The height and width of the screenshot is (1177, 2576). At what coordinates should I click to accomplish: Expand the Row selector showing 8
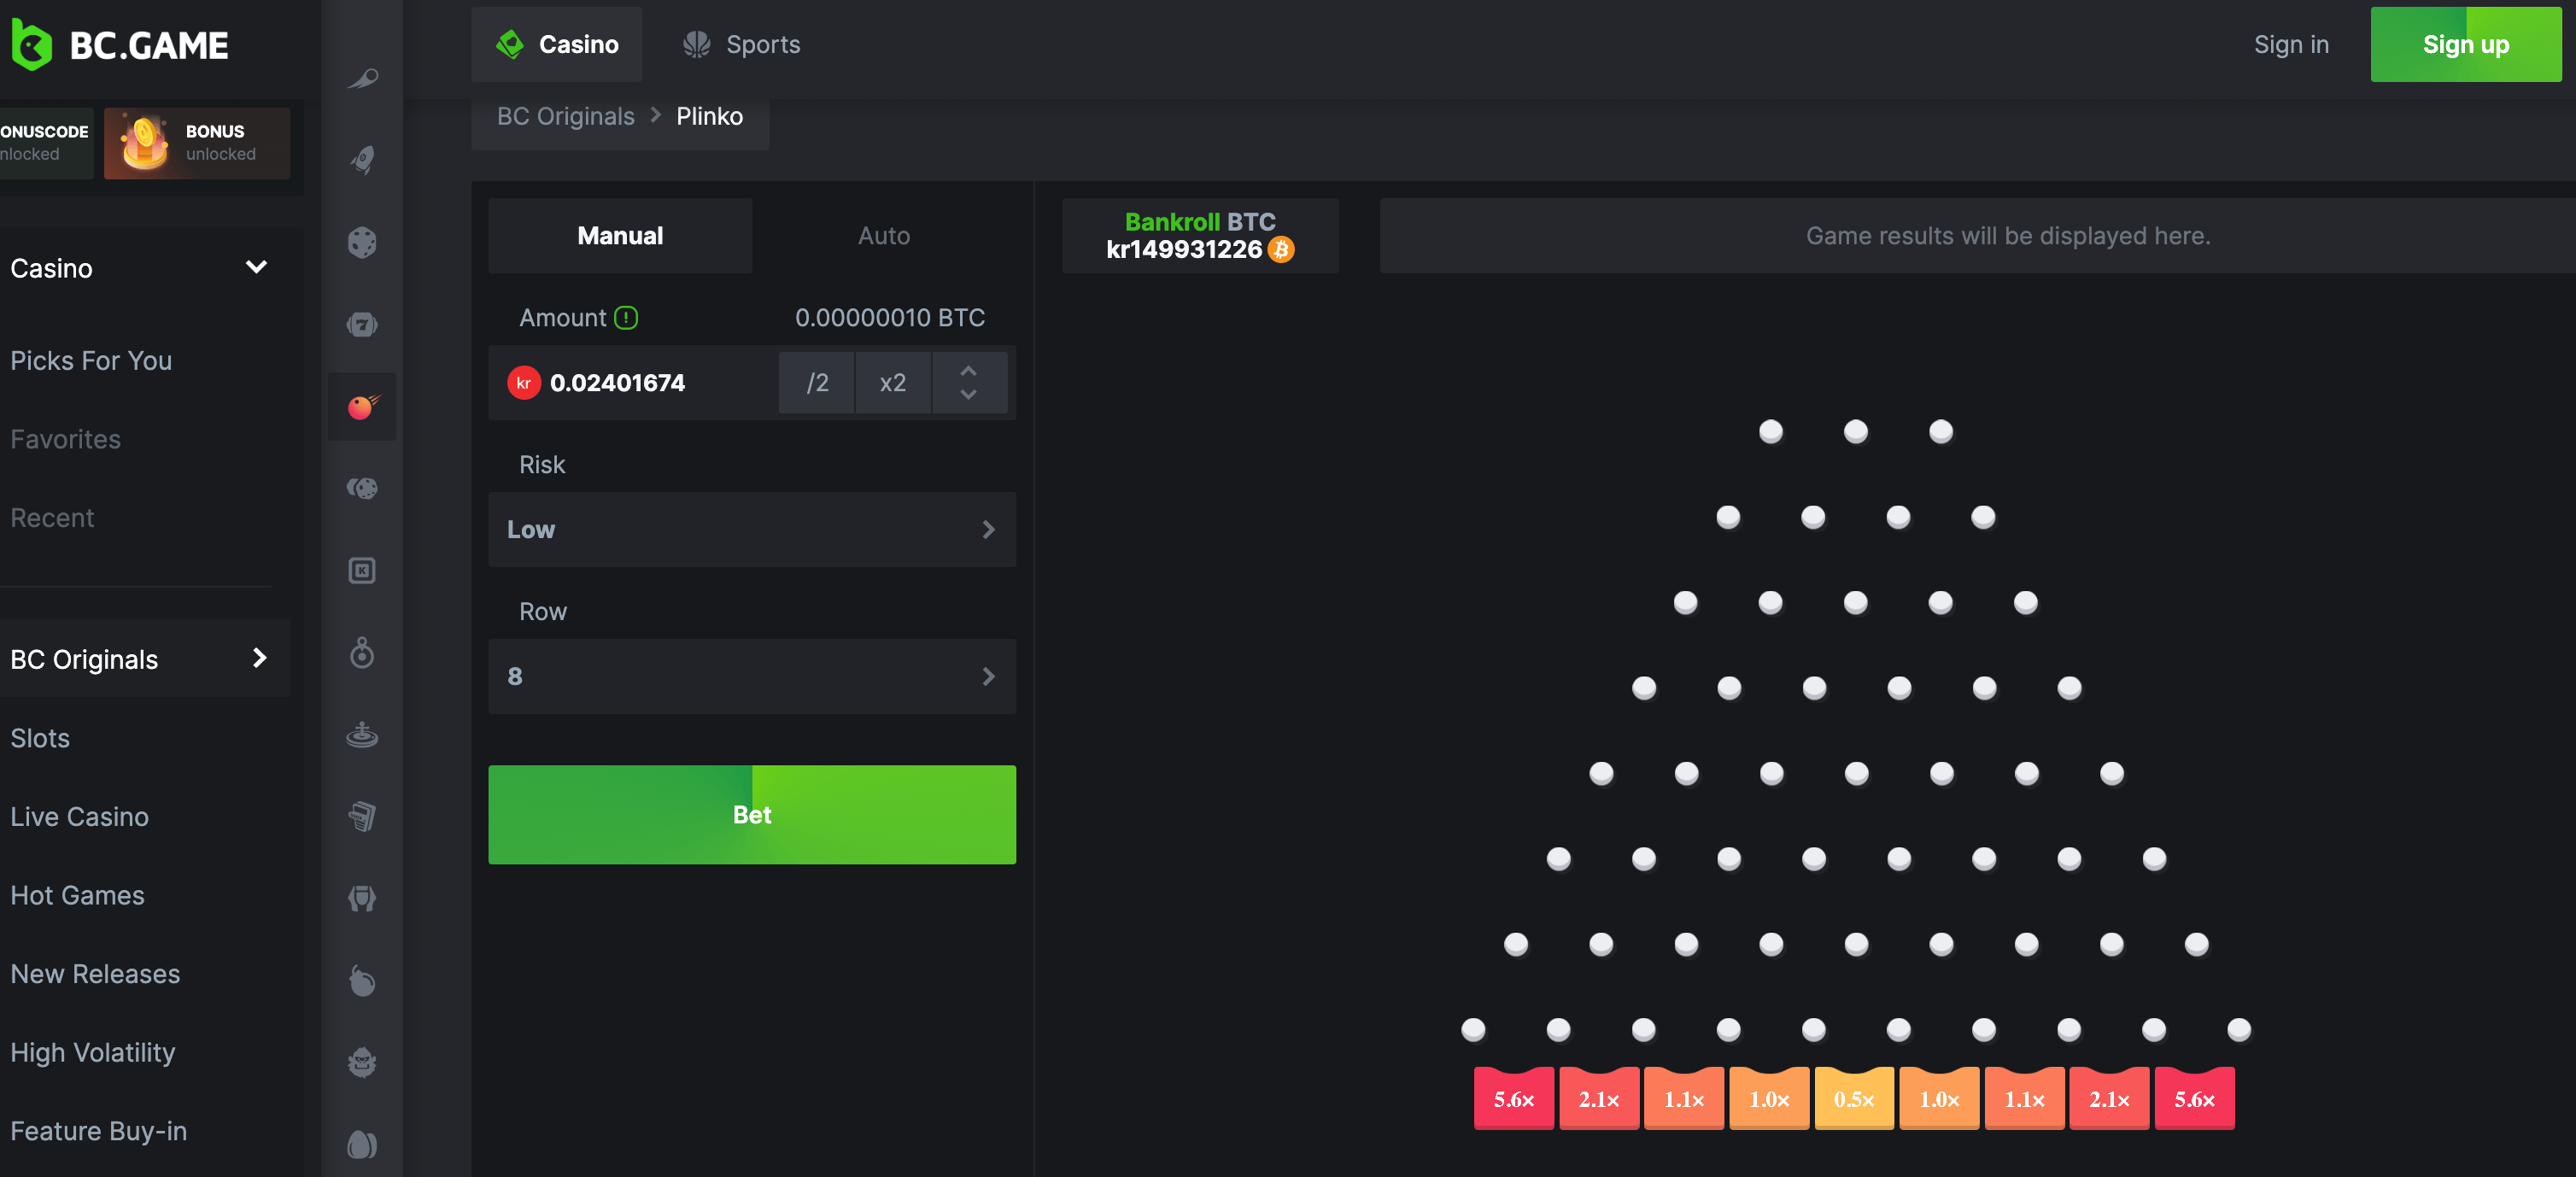[751, 677]
